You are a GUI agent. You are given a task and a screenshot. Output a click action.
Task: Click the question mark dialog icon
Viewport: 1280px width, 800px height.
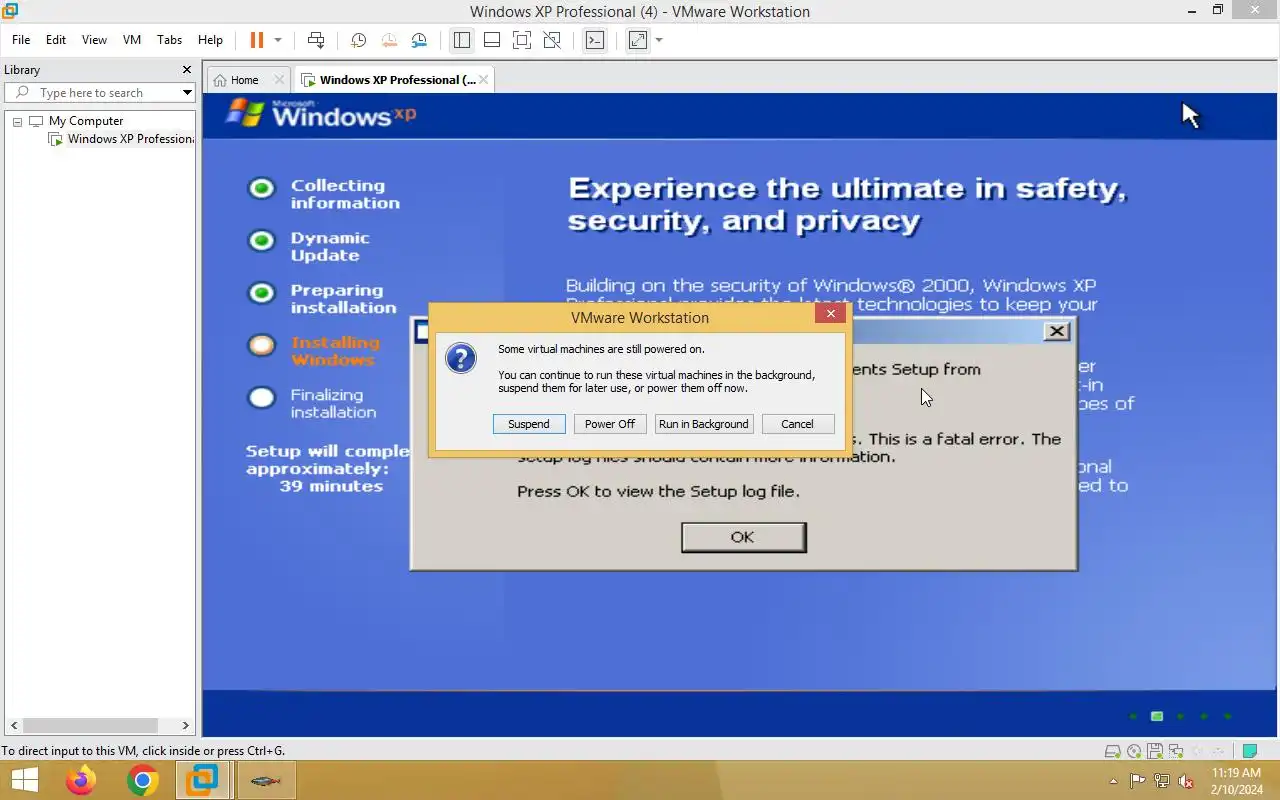pos(461,358)
